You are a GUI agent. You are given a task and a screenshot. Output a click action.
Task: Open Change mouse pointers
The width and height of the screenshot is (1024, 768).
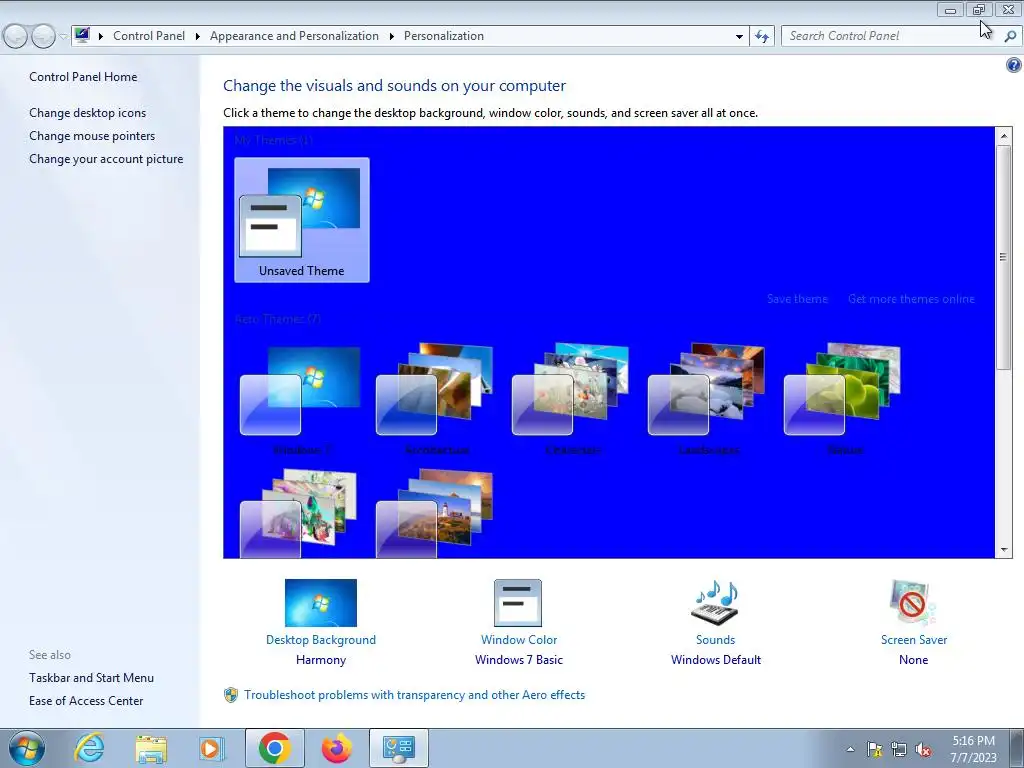click(x=92, y=136)
